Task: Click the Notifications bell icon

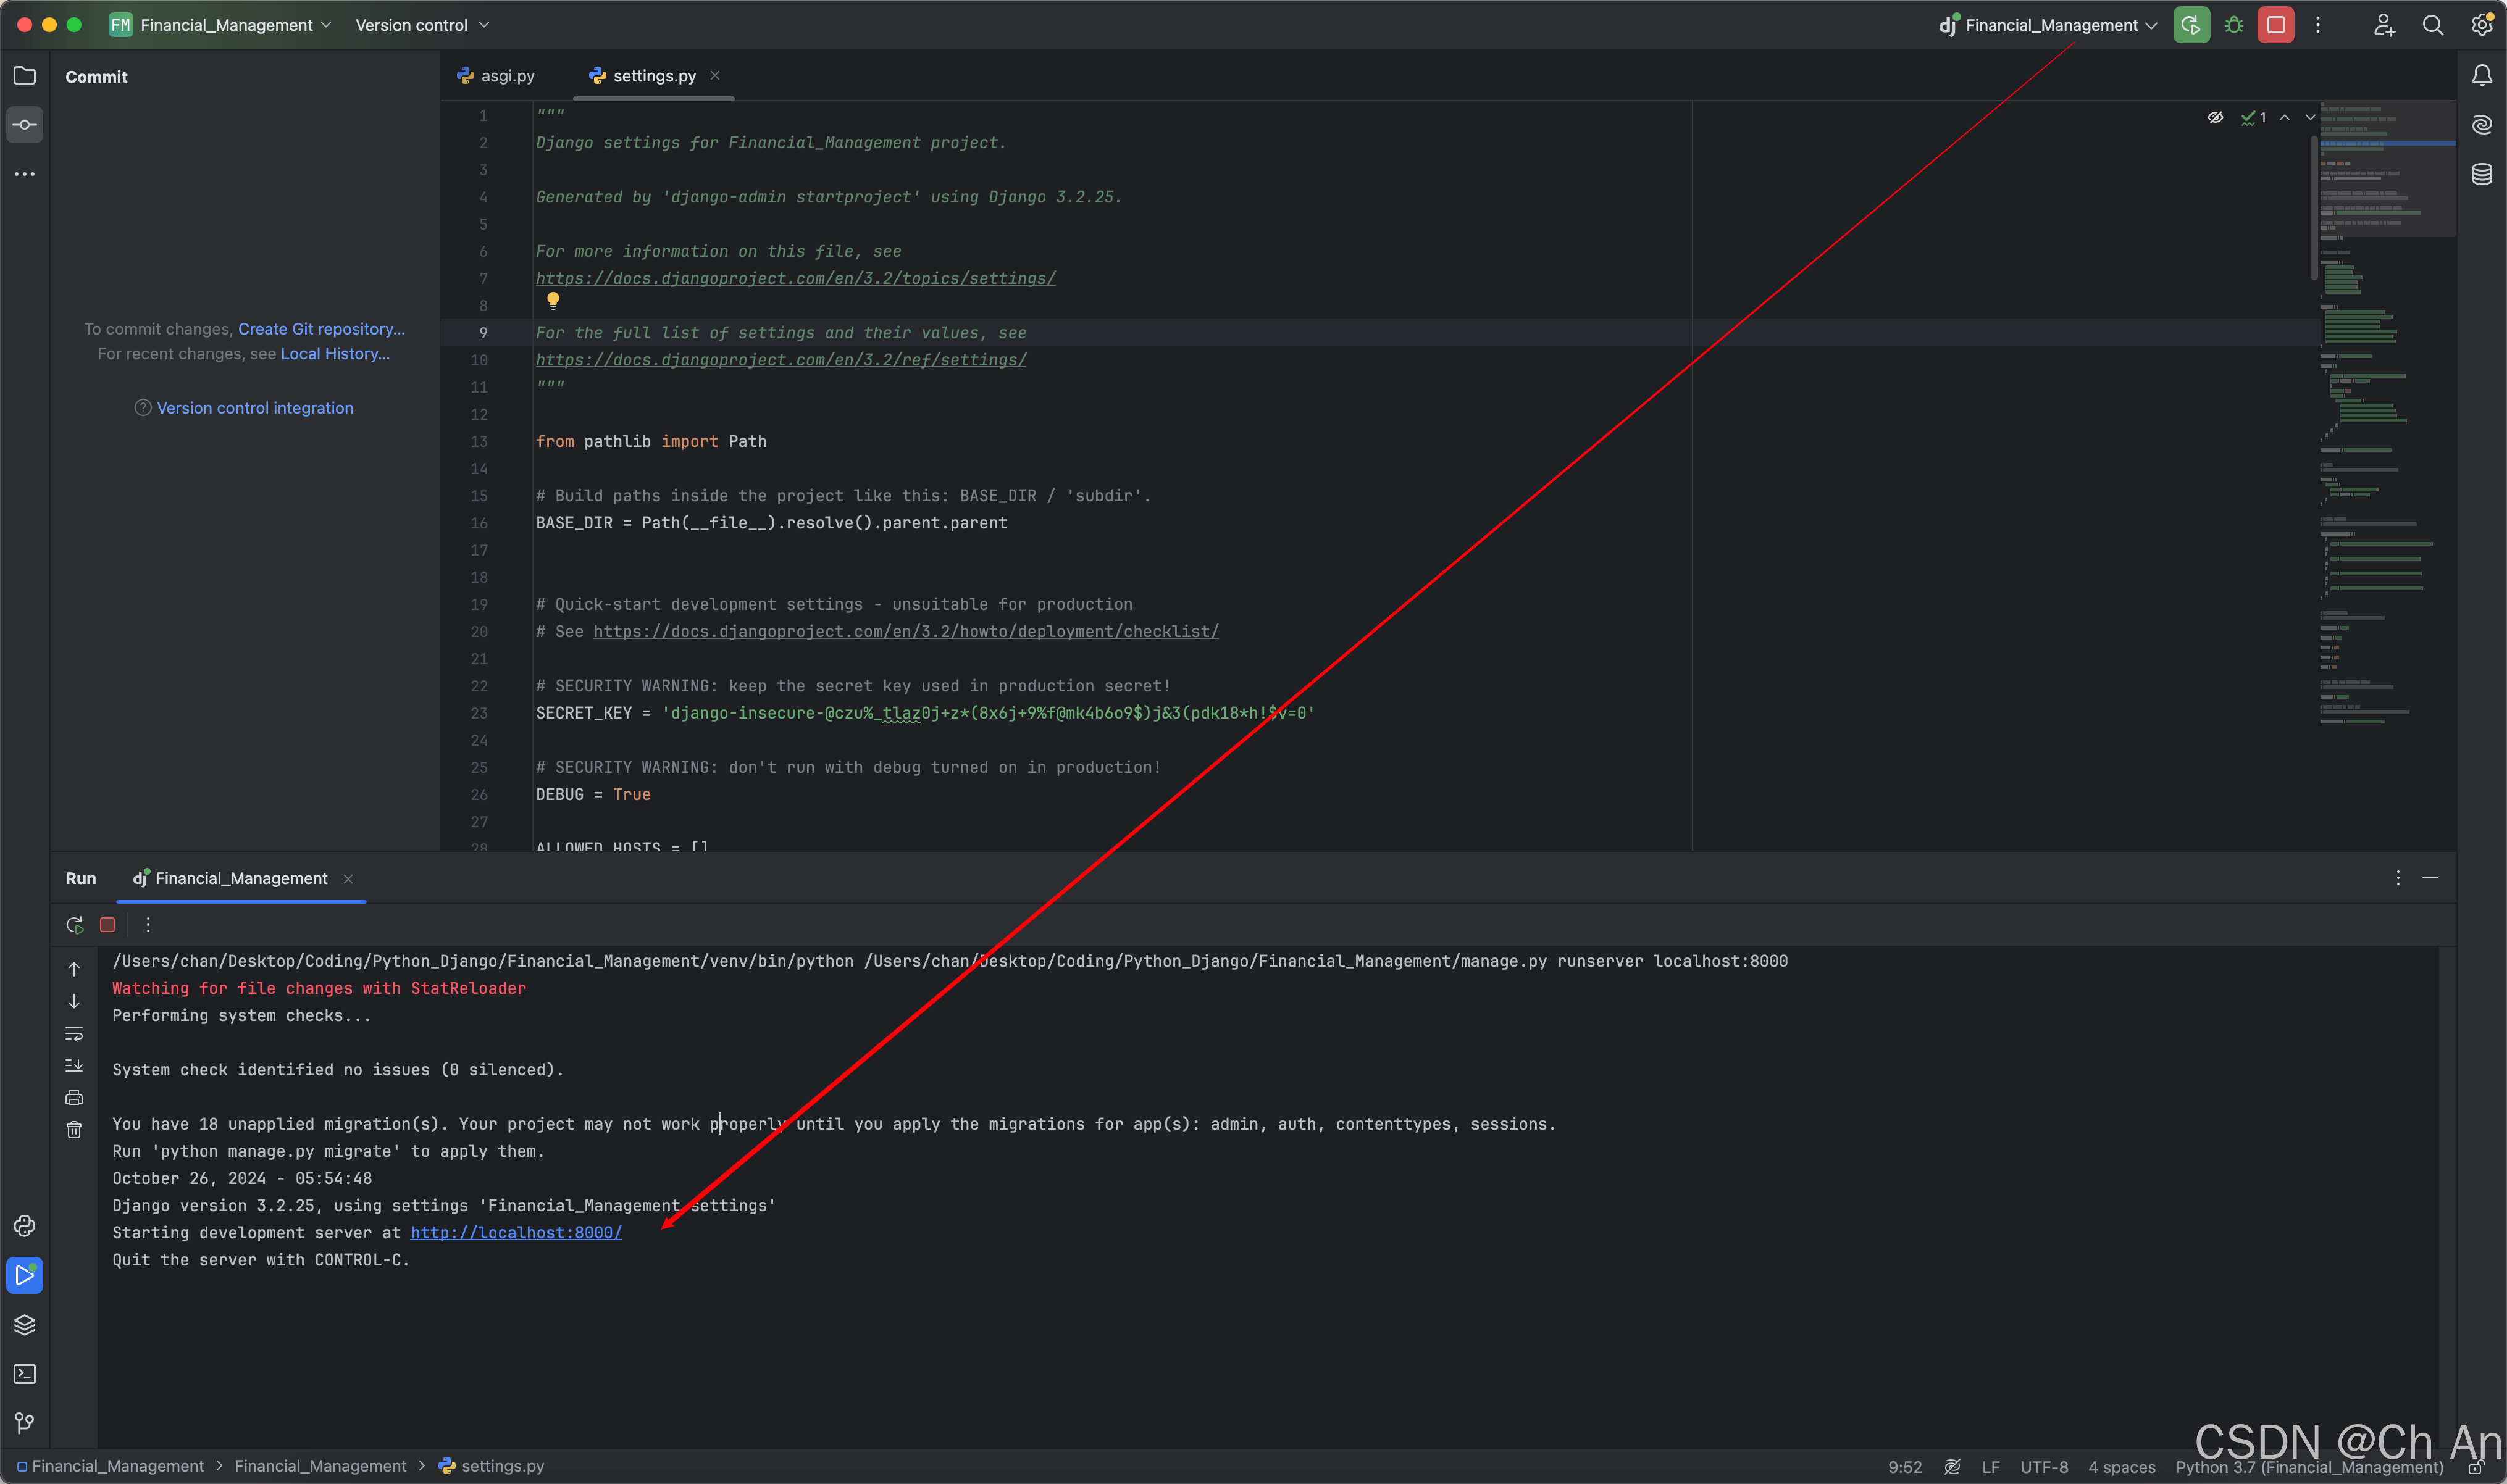Action: pos(2482,76)
